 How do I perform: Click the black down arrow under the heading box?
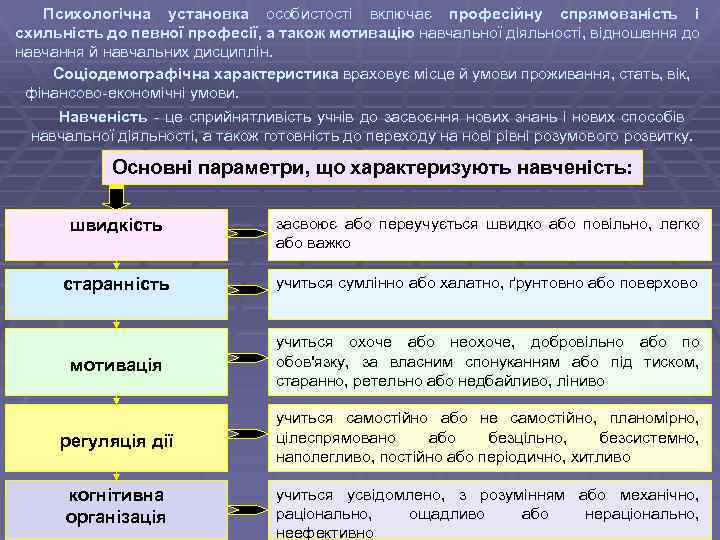[x=116, y=197]
